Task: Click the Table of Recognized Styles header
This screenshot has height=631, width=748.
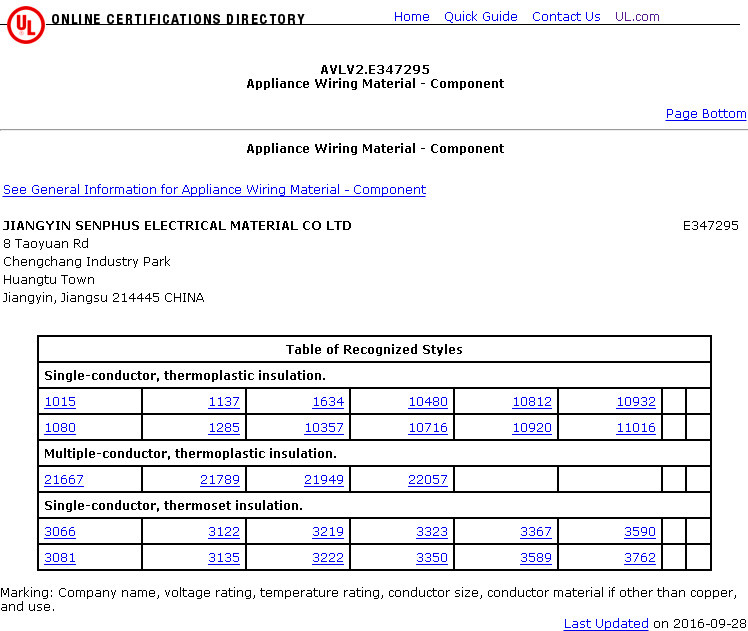Action: pos(374,350)
